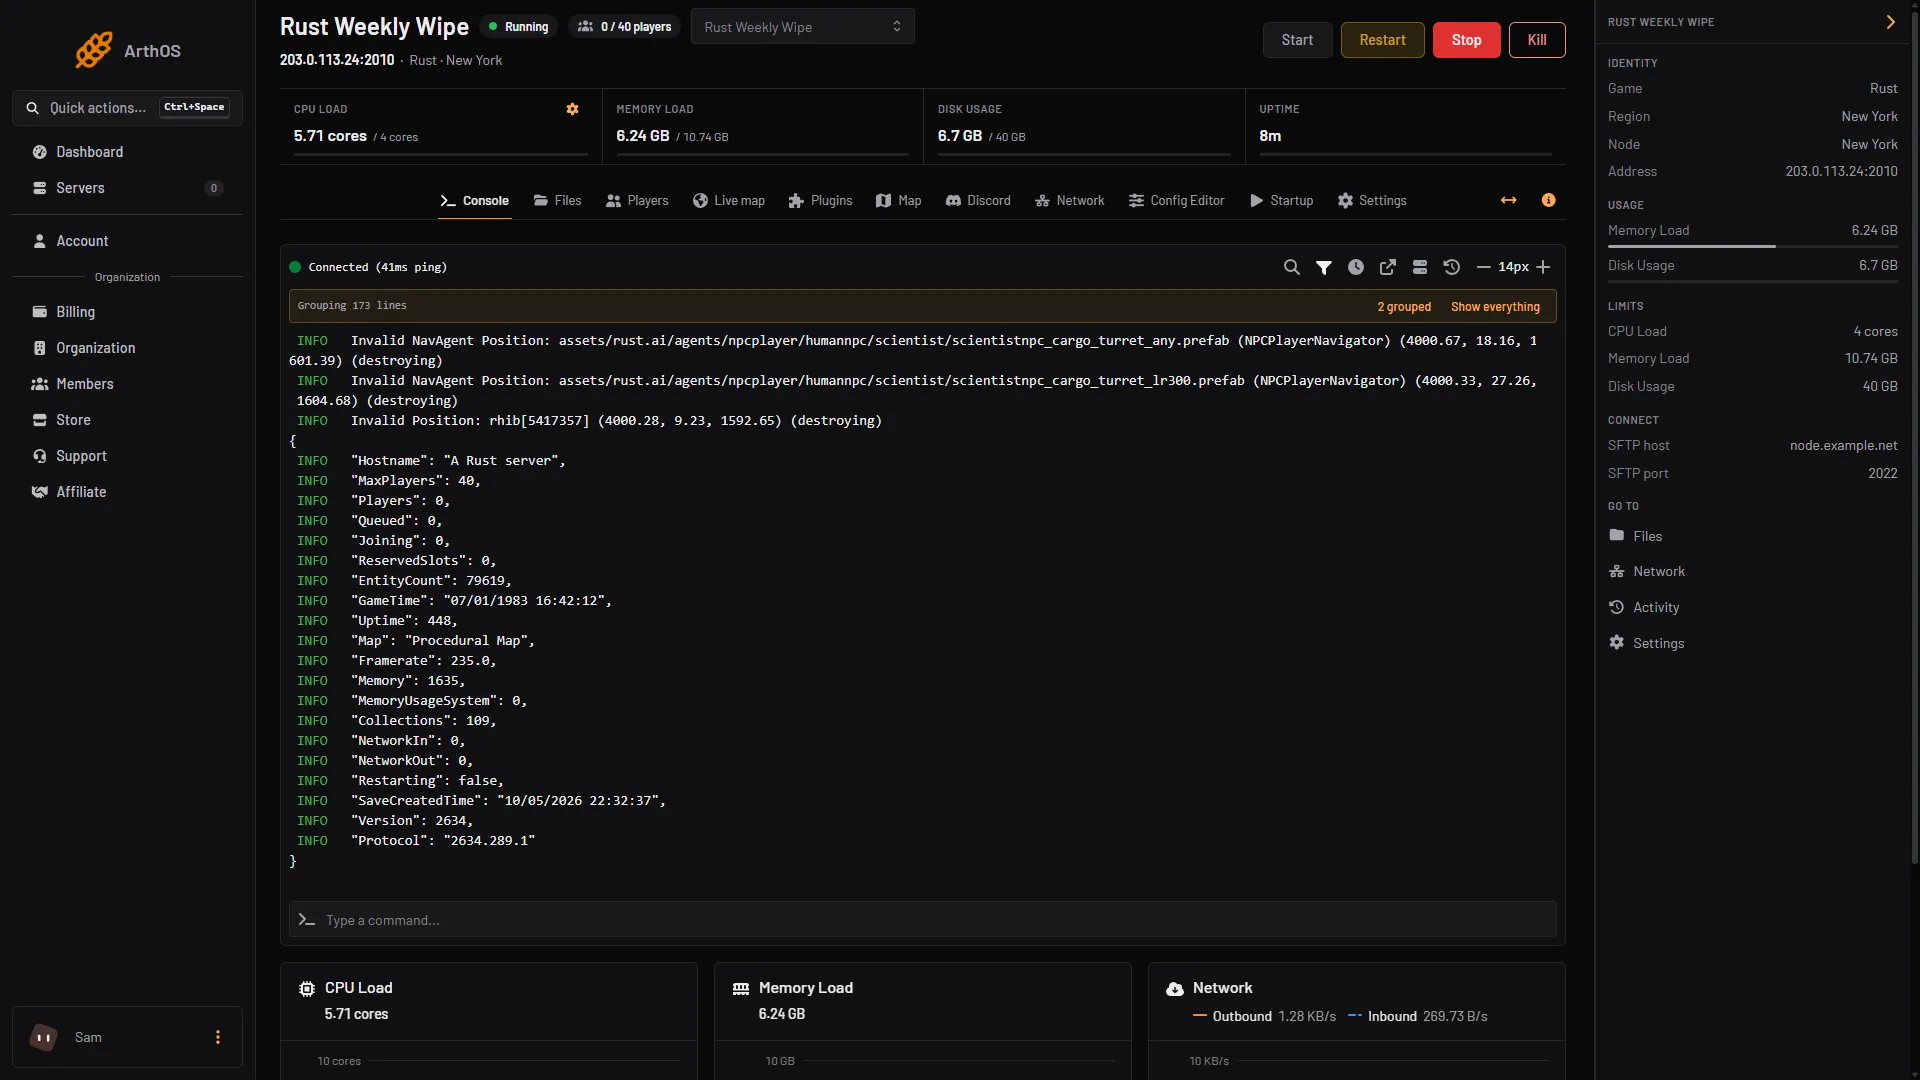Go to the Plugins tab

(820, 201)
